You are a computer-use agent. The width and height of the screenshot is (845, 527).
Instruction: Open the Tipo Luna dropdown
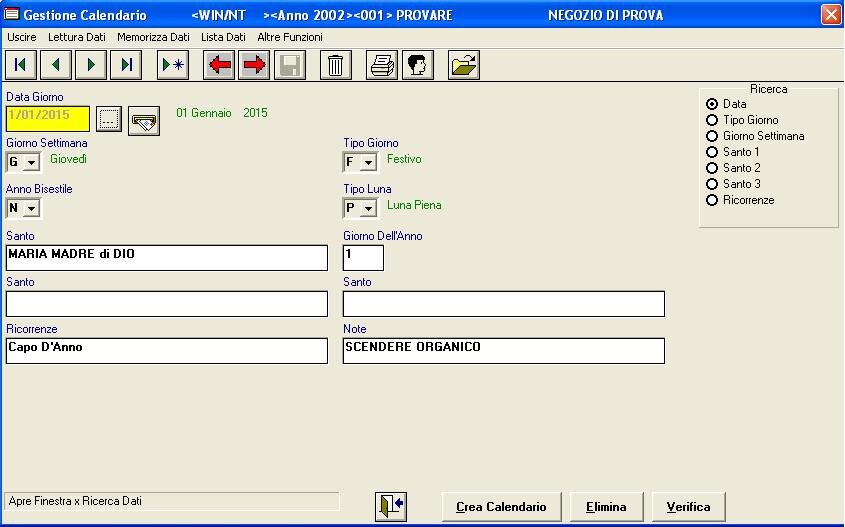(x=367, y=208)
